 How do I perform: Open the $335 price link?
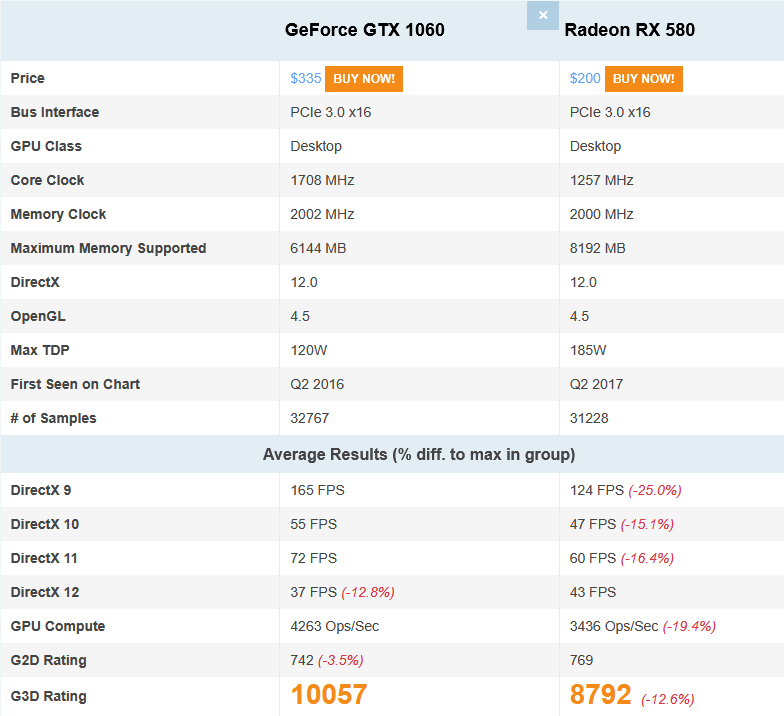click(x=306, y=78)
